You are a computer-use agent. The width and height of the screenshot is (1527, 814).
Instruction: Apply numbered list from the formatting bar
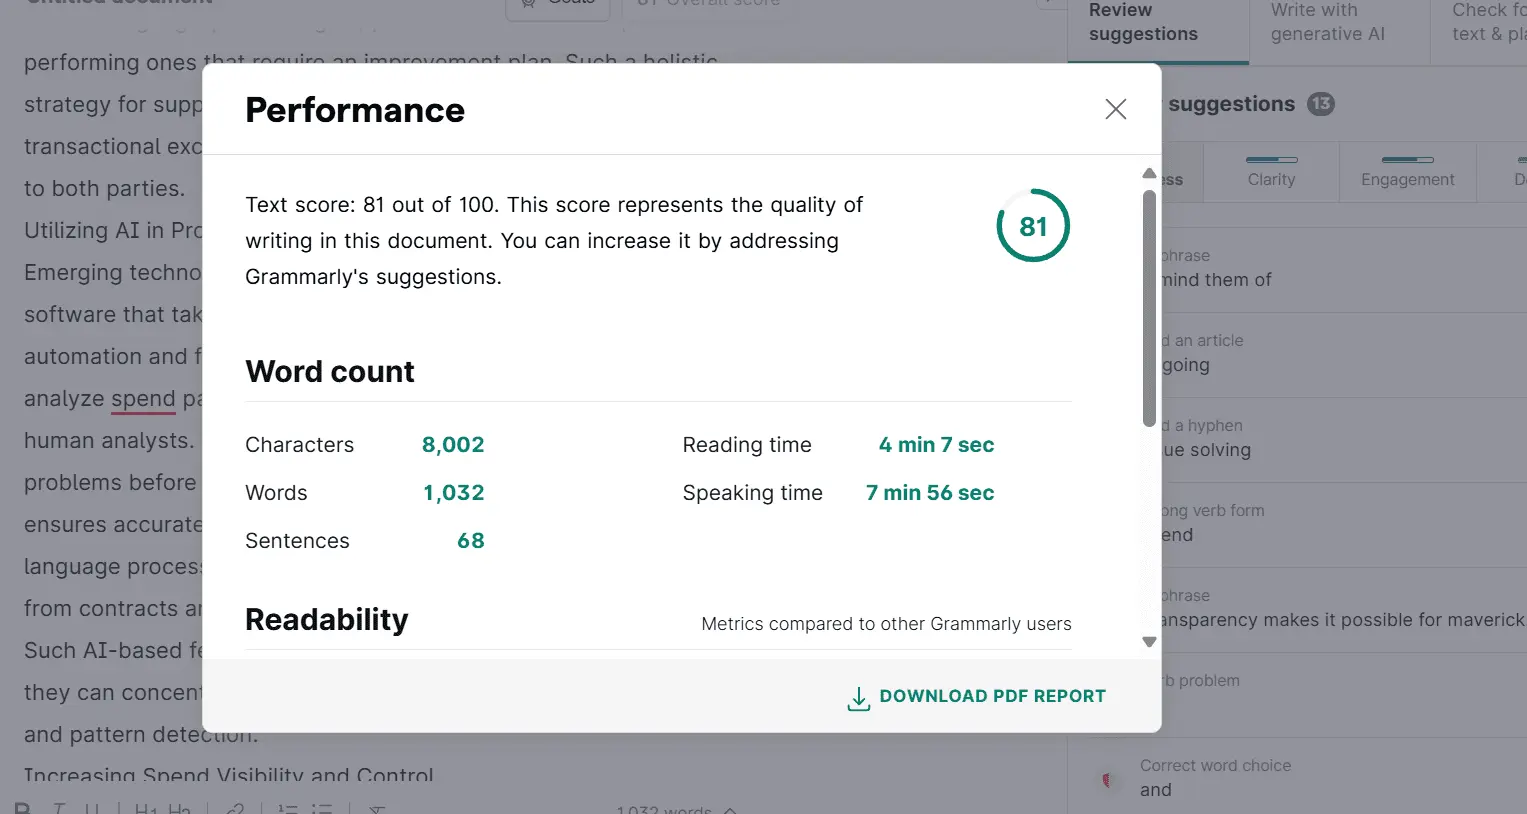[288, 808]
